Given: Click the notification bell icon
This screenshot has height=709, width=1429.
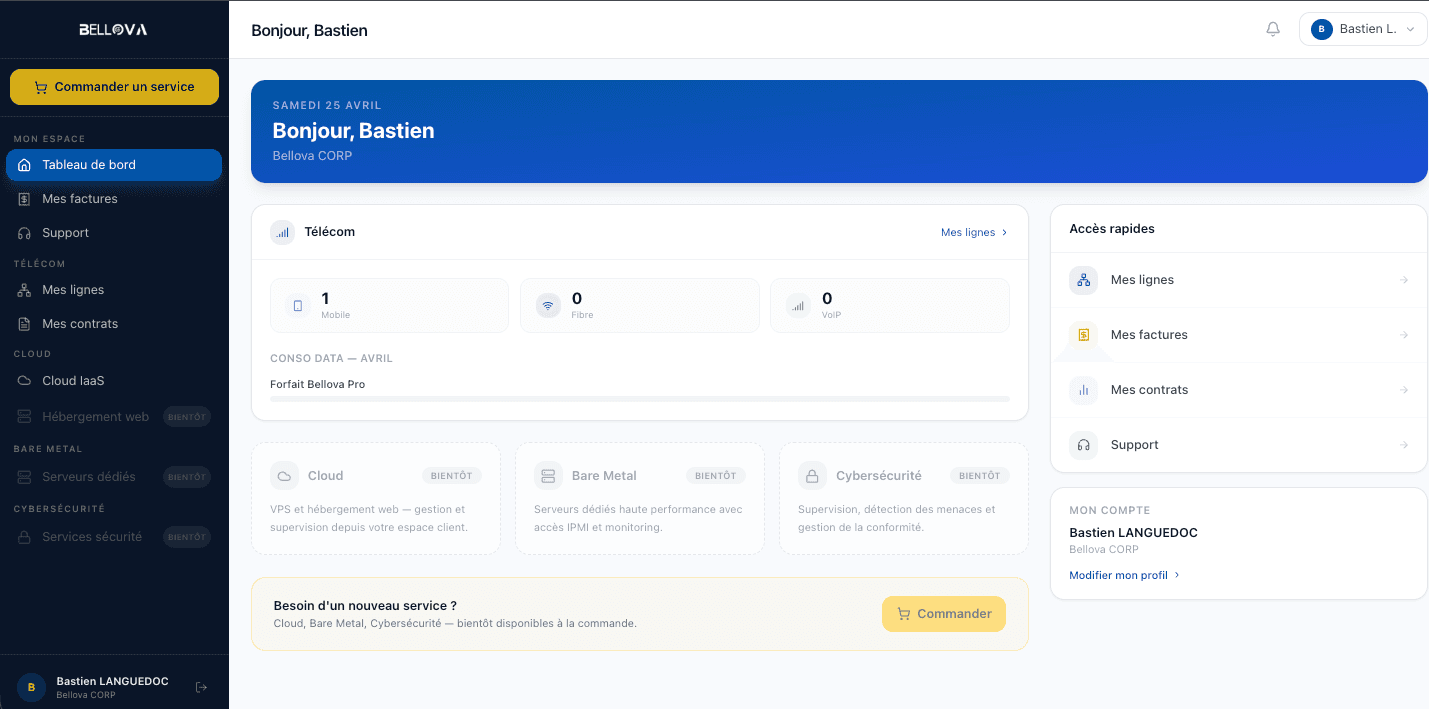Looking at the screenshot, I should click(1273, 28).
